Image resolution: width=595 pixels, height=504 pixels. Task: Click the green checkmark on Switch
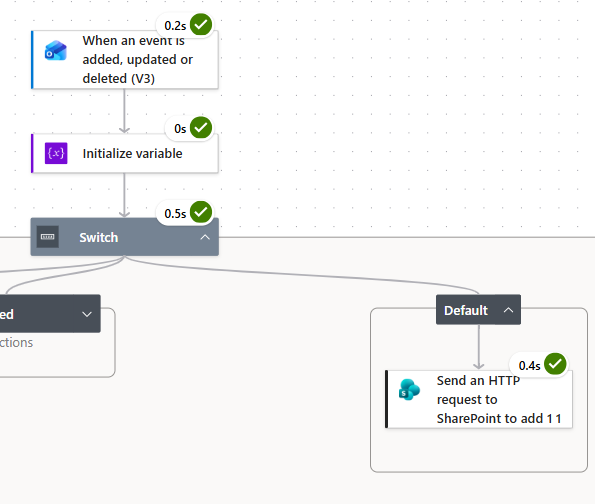[201, 212]
